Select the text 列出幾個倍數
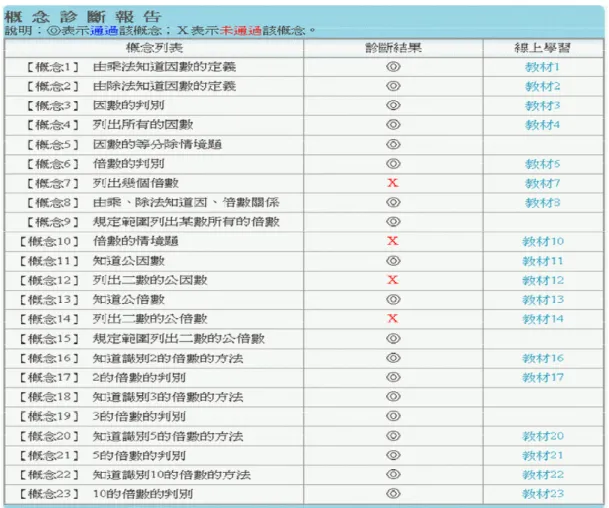 point(136,183)
